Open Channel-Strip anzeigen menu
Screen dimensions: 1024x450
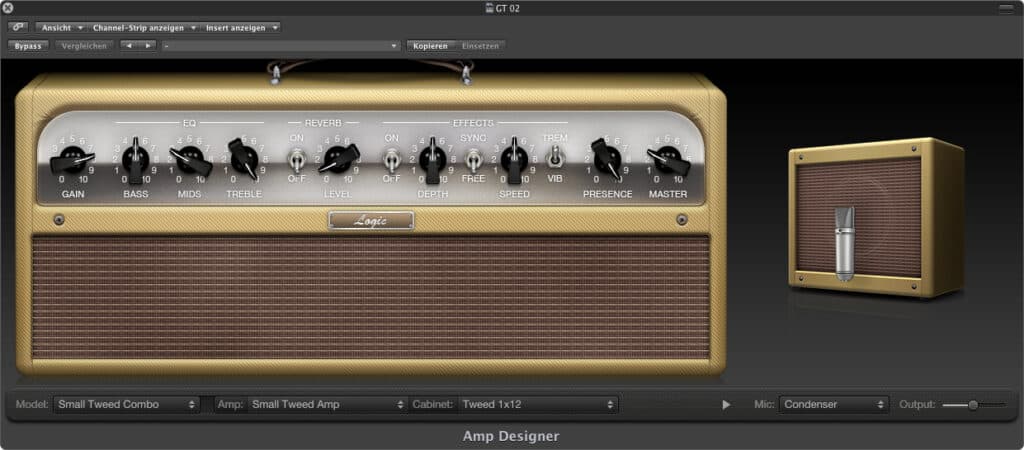(142, 27)
